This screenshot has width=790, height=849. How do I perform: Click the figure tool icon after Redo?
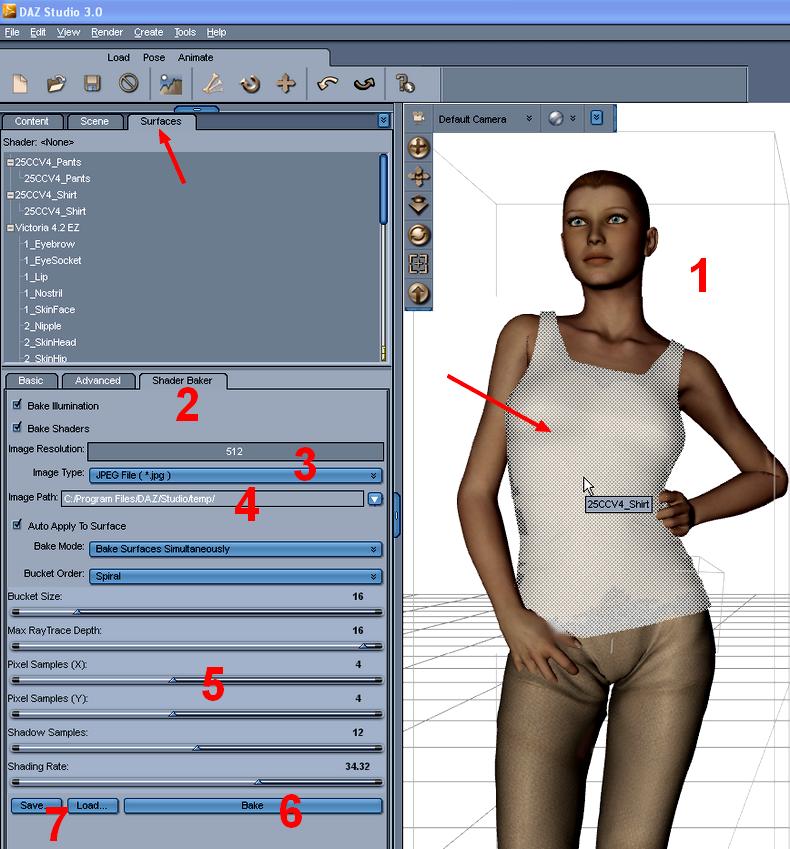[405, 83]
